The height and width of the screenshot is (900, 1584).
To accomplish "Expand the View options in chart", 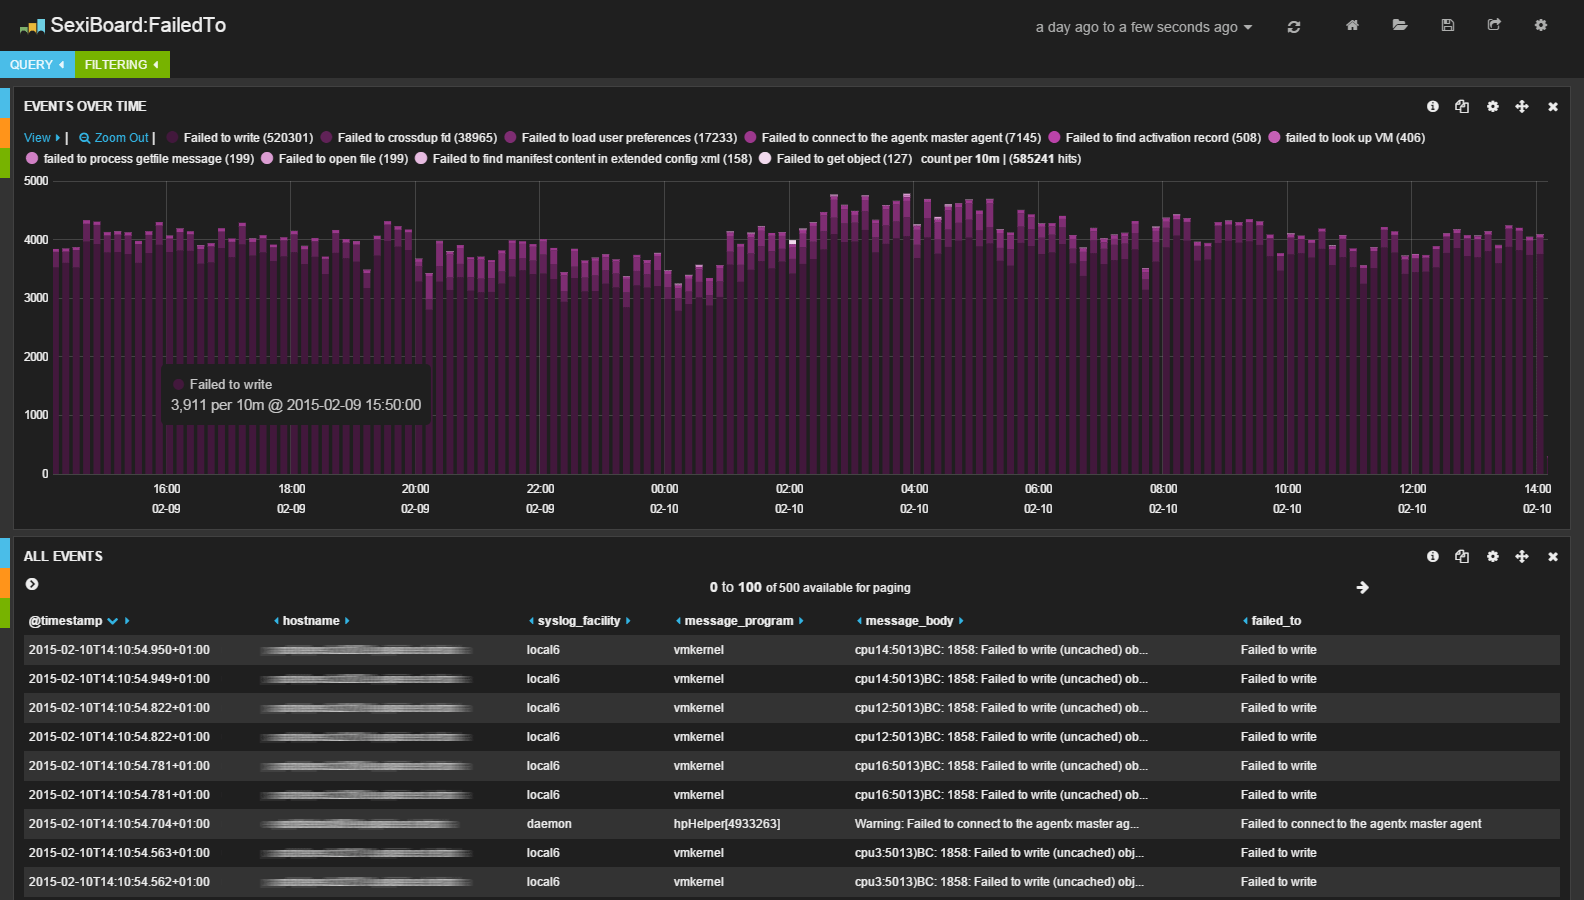I will click(x=42, y=138).
